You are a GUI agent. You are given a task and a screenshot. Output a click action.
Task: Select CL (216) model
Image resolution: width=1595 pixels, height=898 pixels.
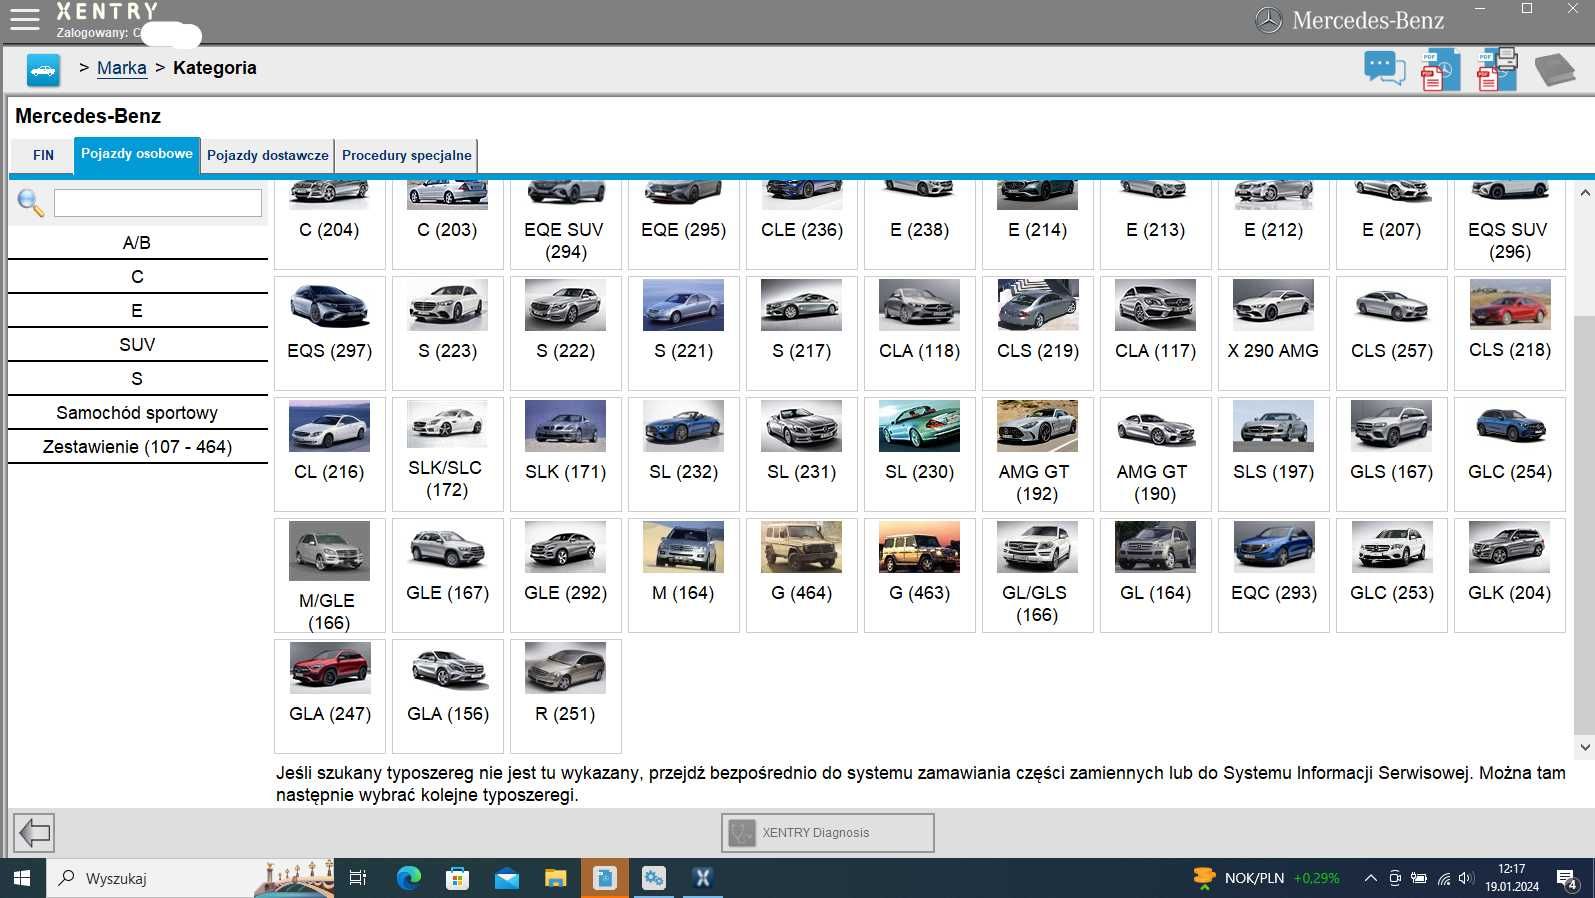click(x=330, y=454)
